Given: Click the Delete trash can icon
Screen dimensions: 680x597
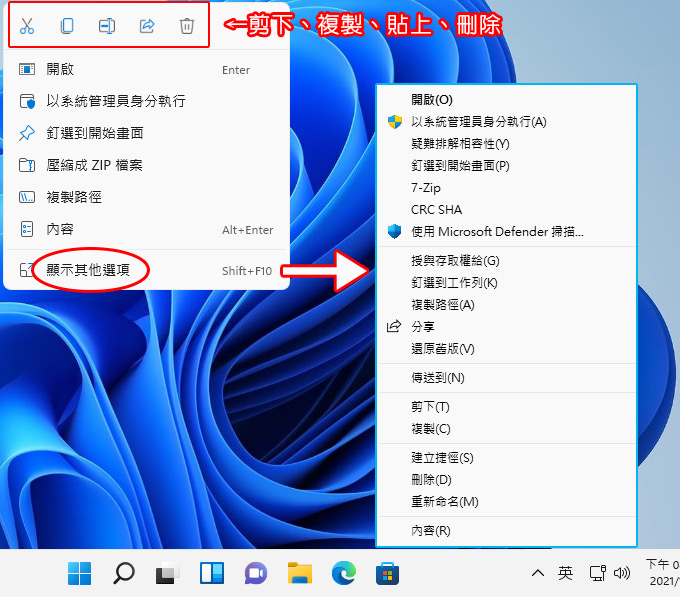Looking at the screenshot, I should pos(186,26).
